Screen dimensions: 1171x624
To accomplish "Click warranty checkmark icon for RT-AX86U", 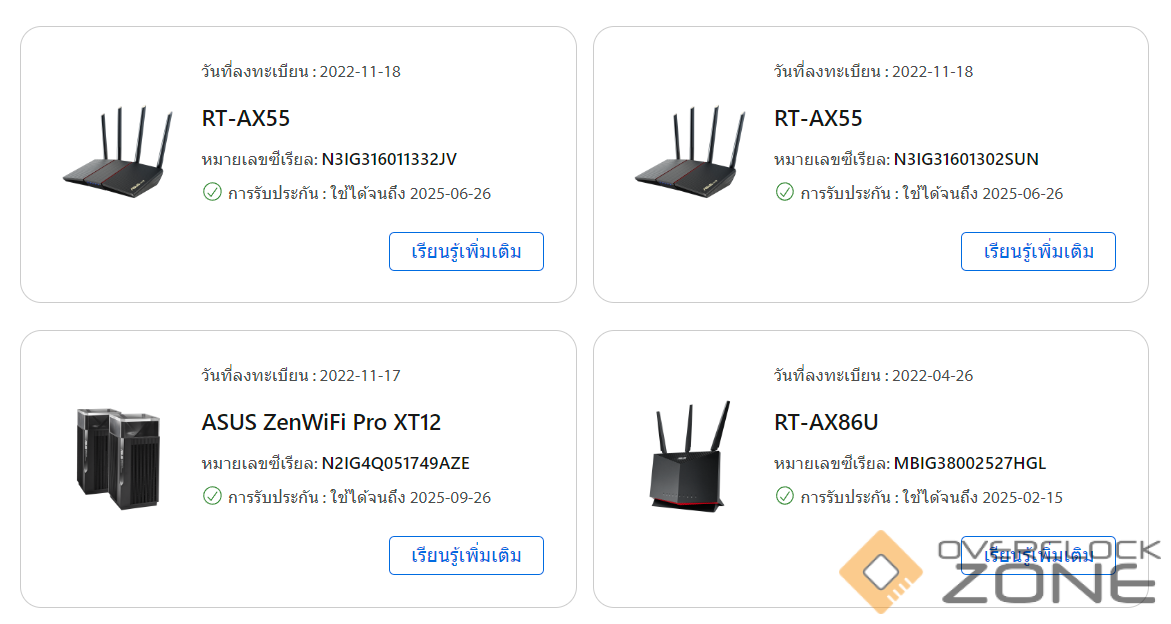I will pyautogui.click(x=784, y=496).
